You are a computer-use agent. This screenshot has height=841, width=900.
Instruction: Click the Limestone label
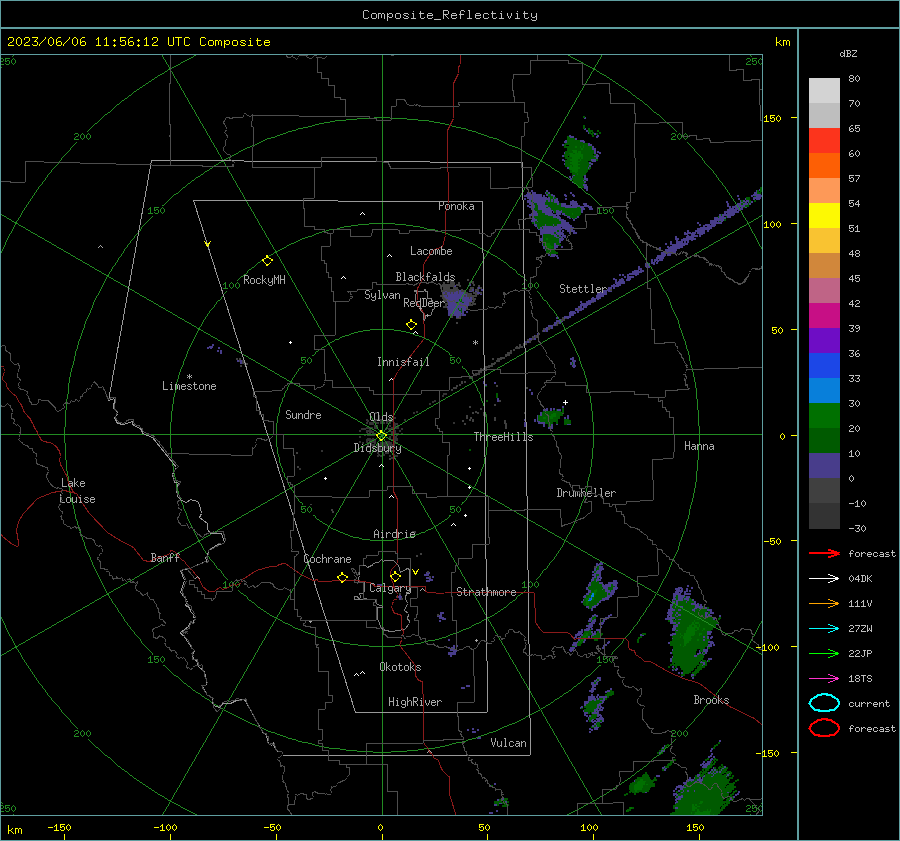pos(189,386)
